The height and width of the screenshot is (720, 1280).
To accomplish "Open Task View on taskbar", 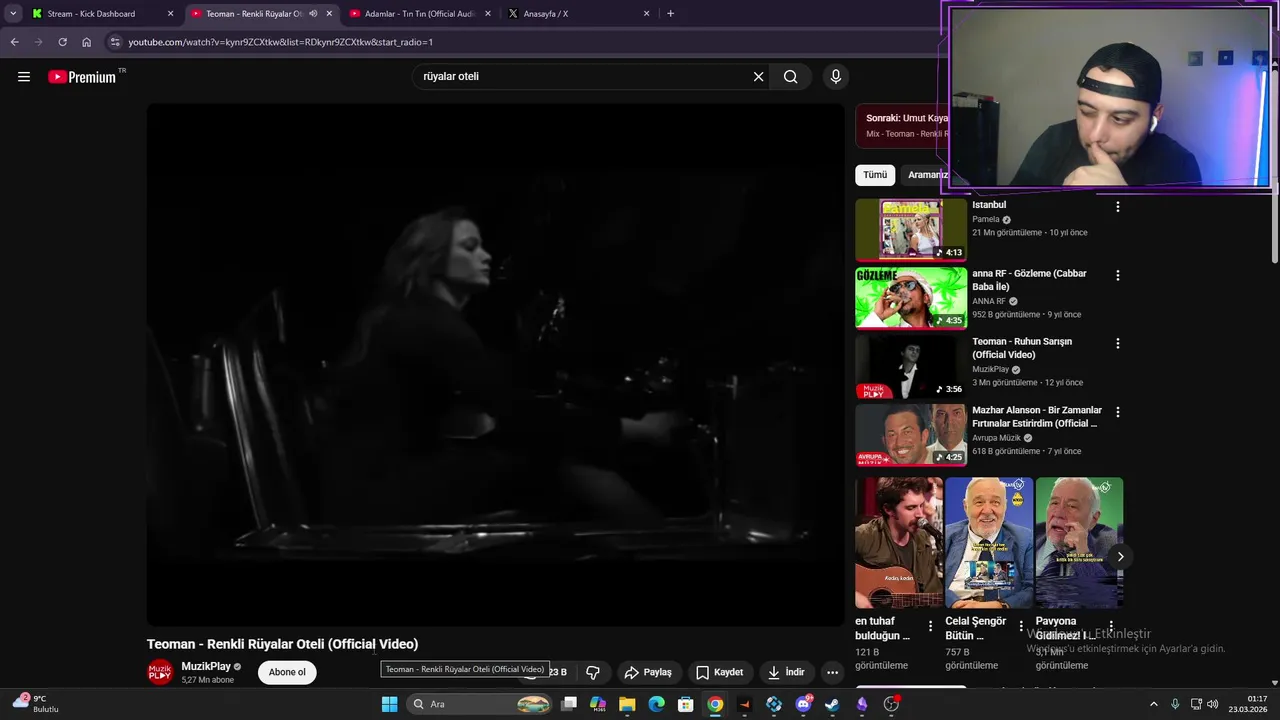I will click(x=569, y=704).
